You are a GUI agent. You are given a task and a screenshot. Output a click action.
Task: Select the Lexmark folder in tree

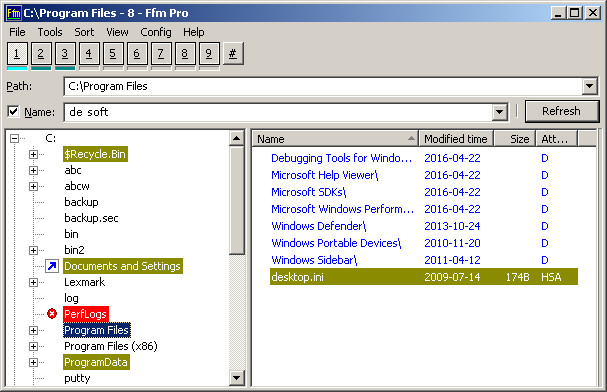[x=84, y=282]
